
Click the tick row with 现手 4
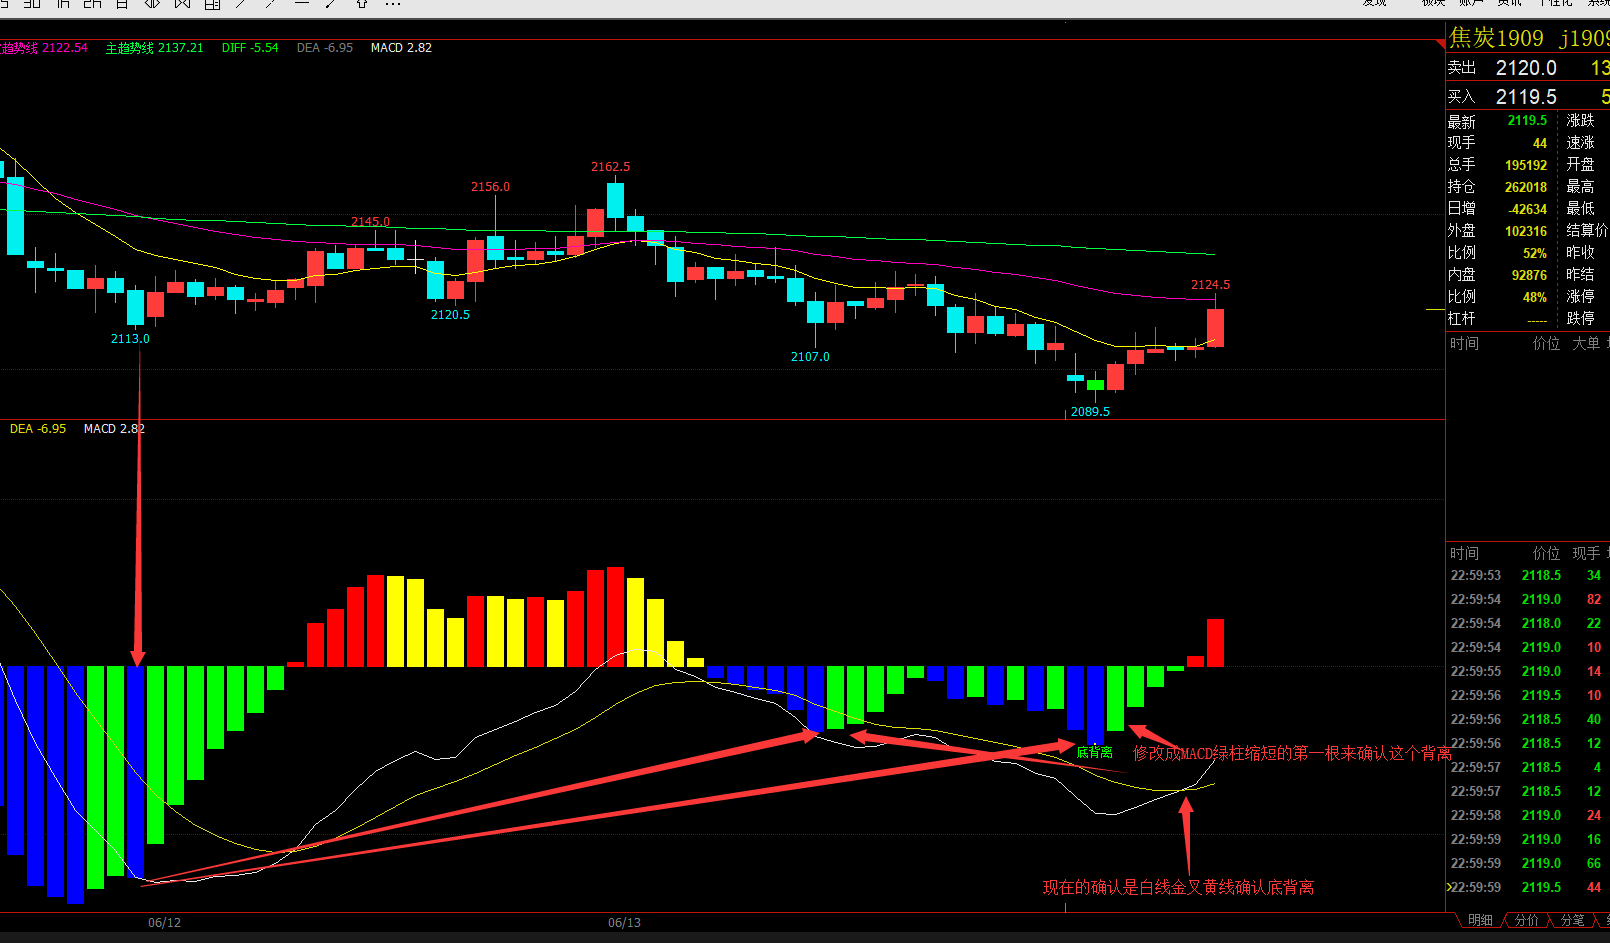[x=1528, y=768]
